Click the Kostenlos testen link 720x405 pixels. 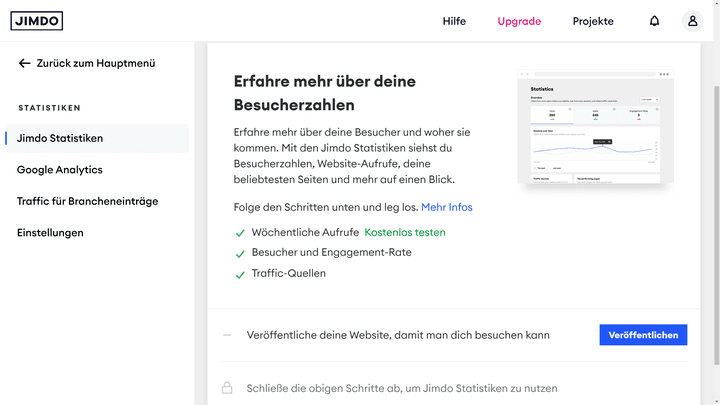click(405, 232)
